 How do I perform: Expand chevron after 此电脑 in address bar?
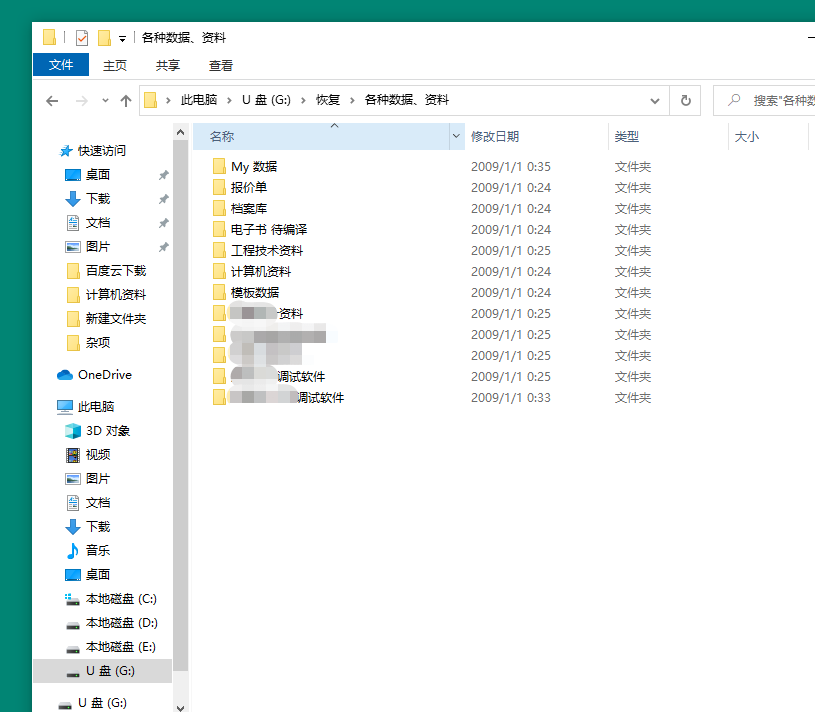(x=229, y=100)
